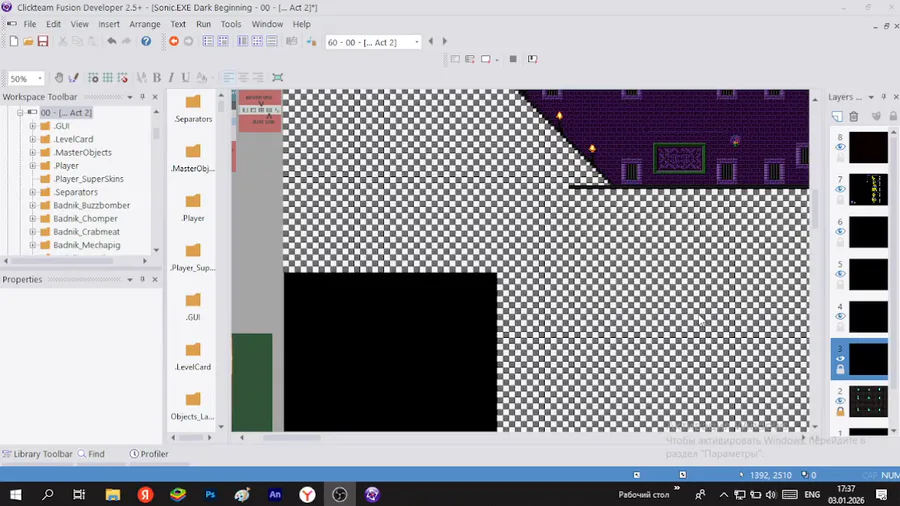Open File Explorer from the taskbar
This screenshot has width=900, height=506.
coord(112,494)
